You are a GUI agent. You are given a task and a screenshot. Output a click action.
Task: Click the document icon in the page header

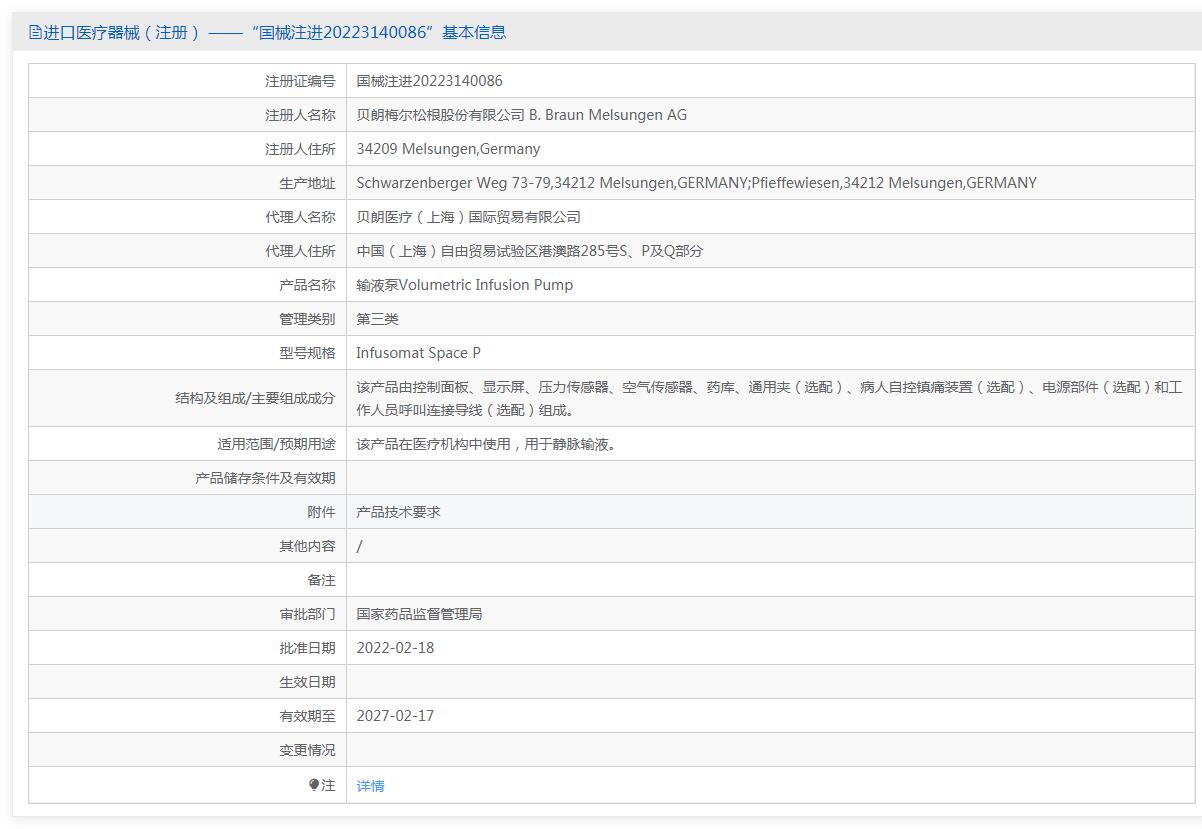(35, 33)
